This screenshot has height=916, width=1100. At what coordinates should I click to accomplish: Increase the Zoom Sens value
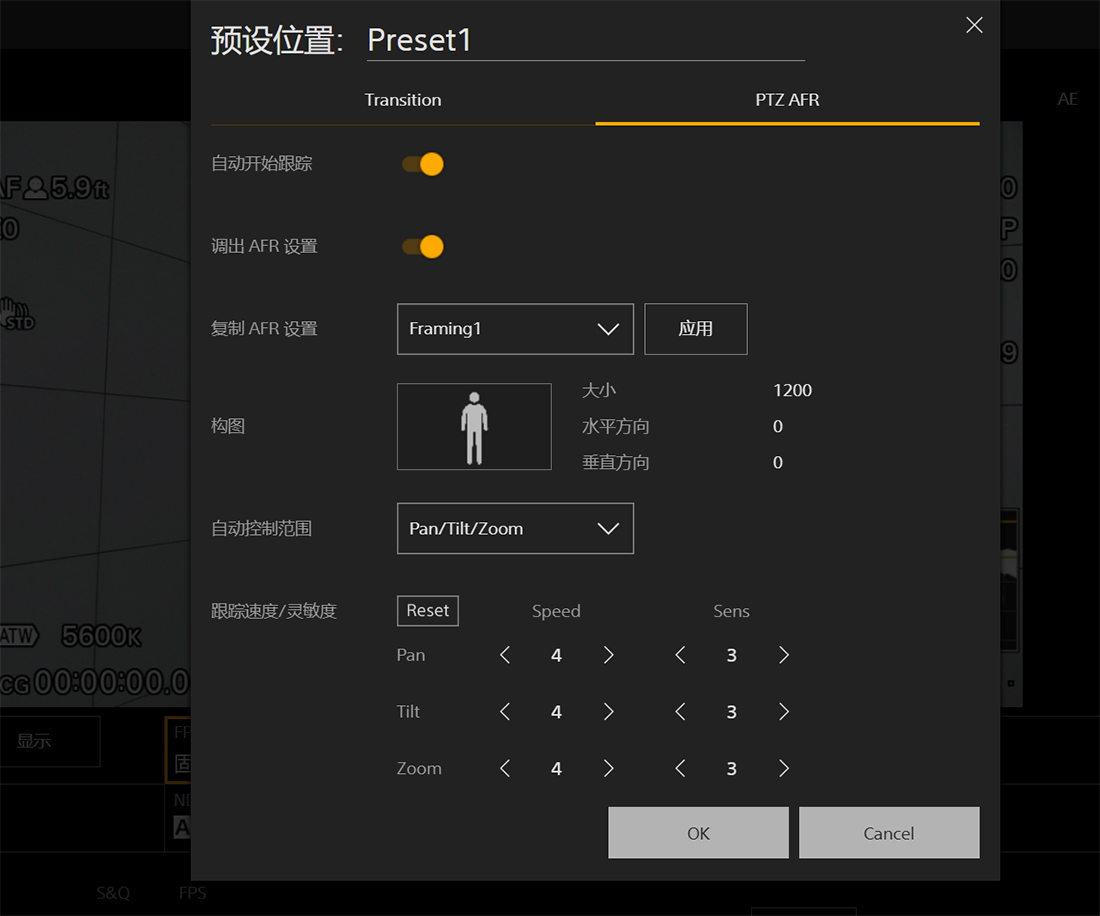pyautogui.click(x=784, y=768)
